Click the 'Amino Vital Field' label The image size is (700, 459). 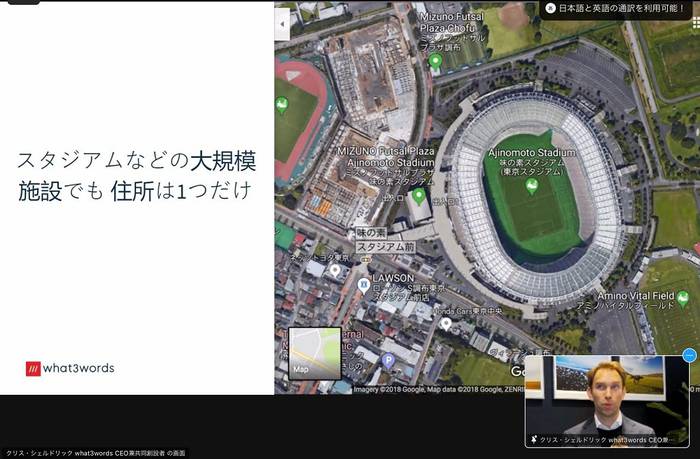coord(636,296)
